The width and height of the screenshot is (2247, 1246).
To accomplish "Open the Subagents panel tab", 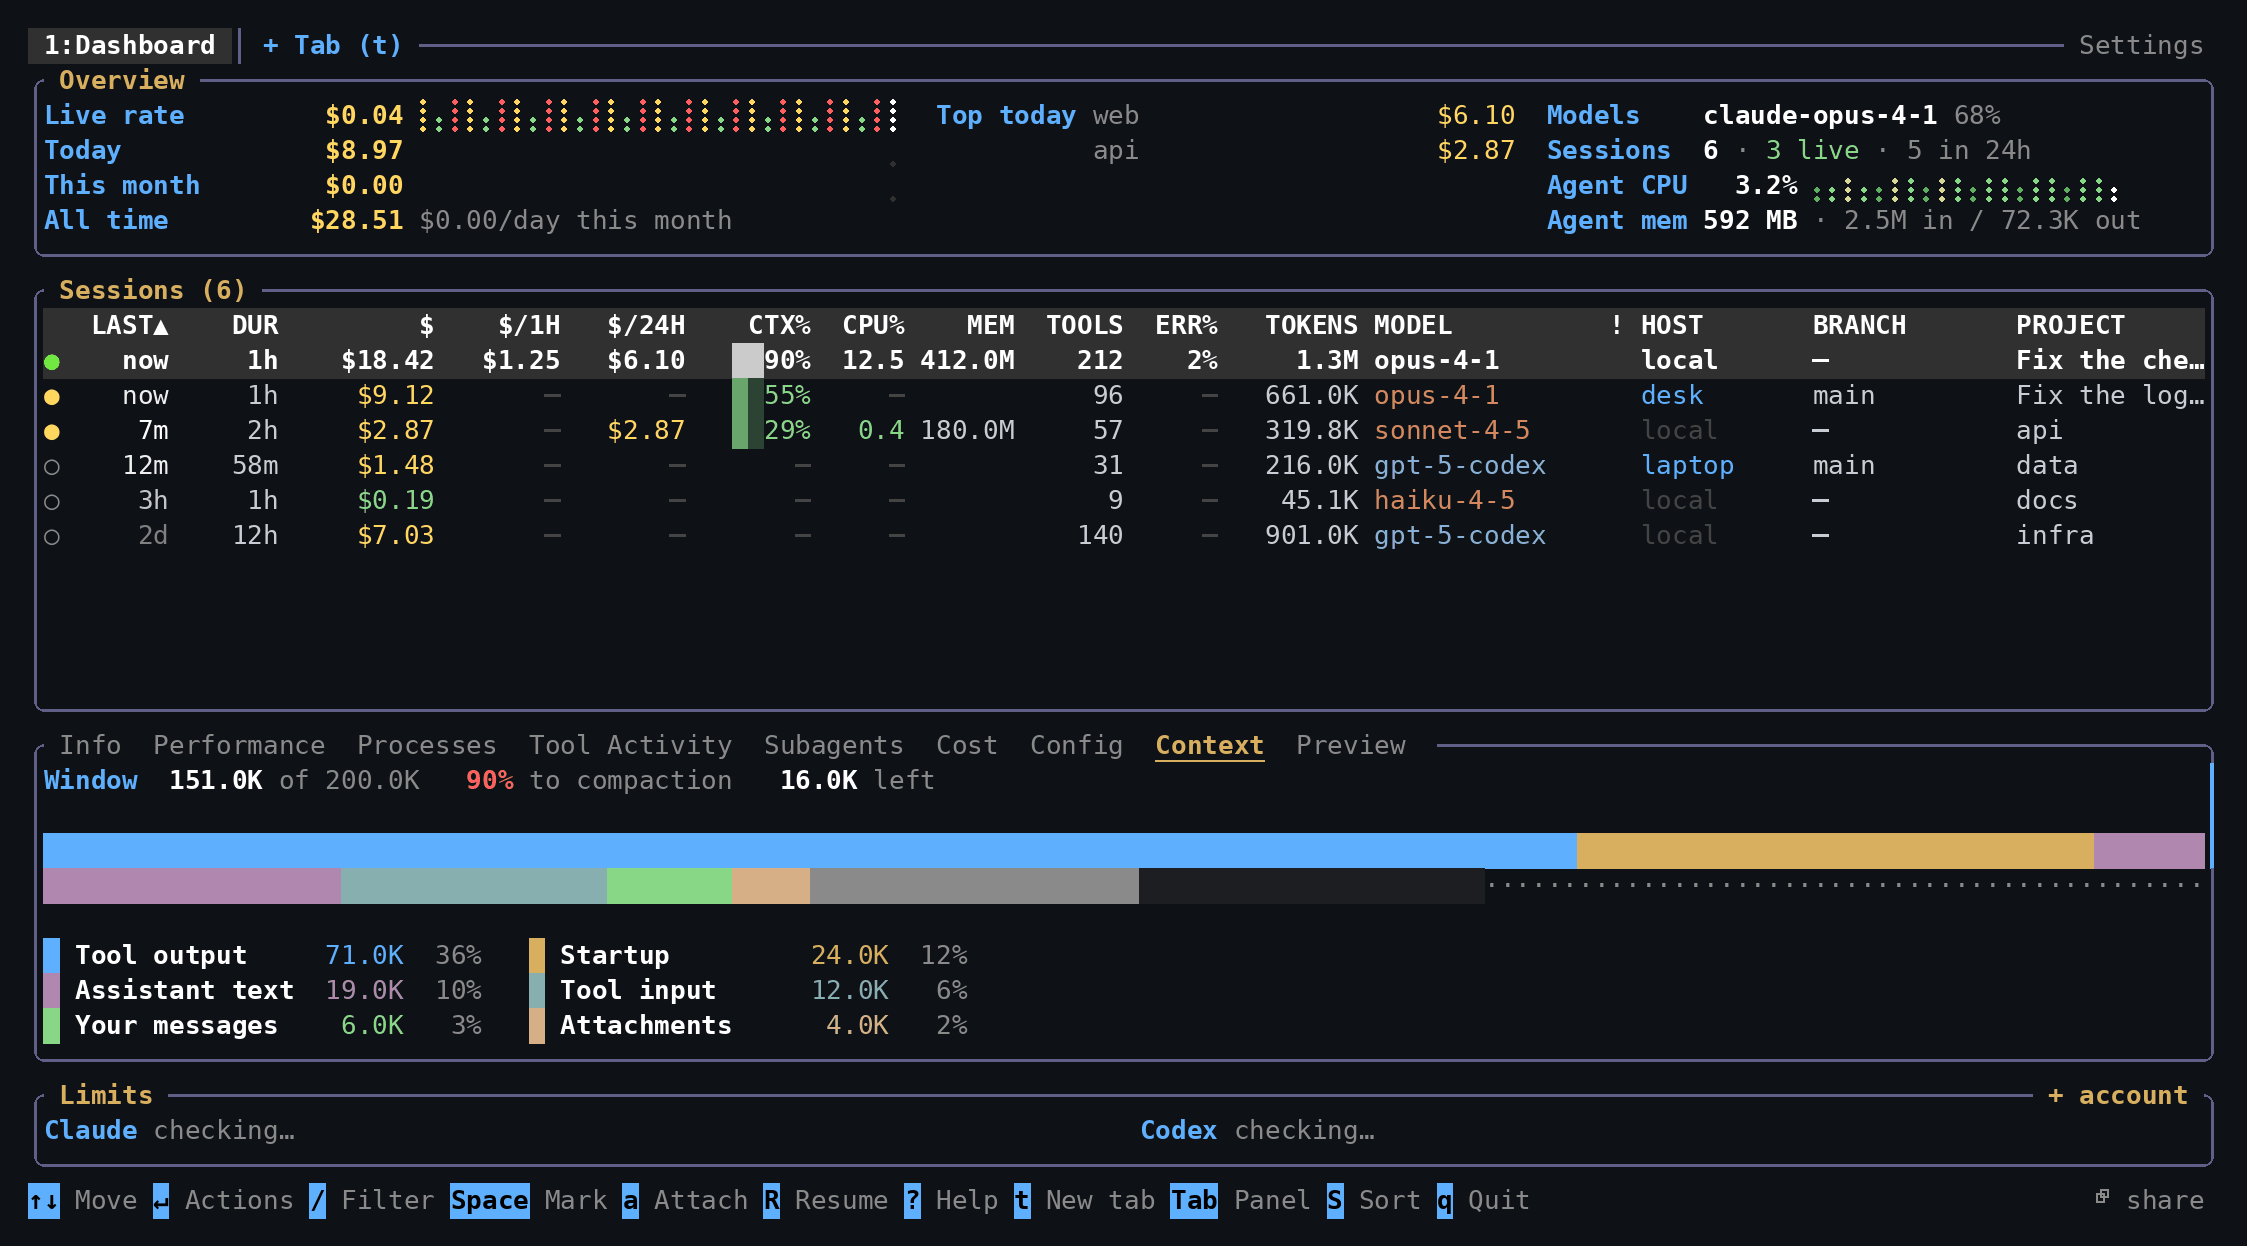I will click(834, 746).
